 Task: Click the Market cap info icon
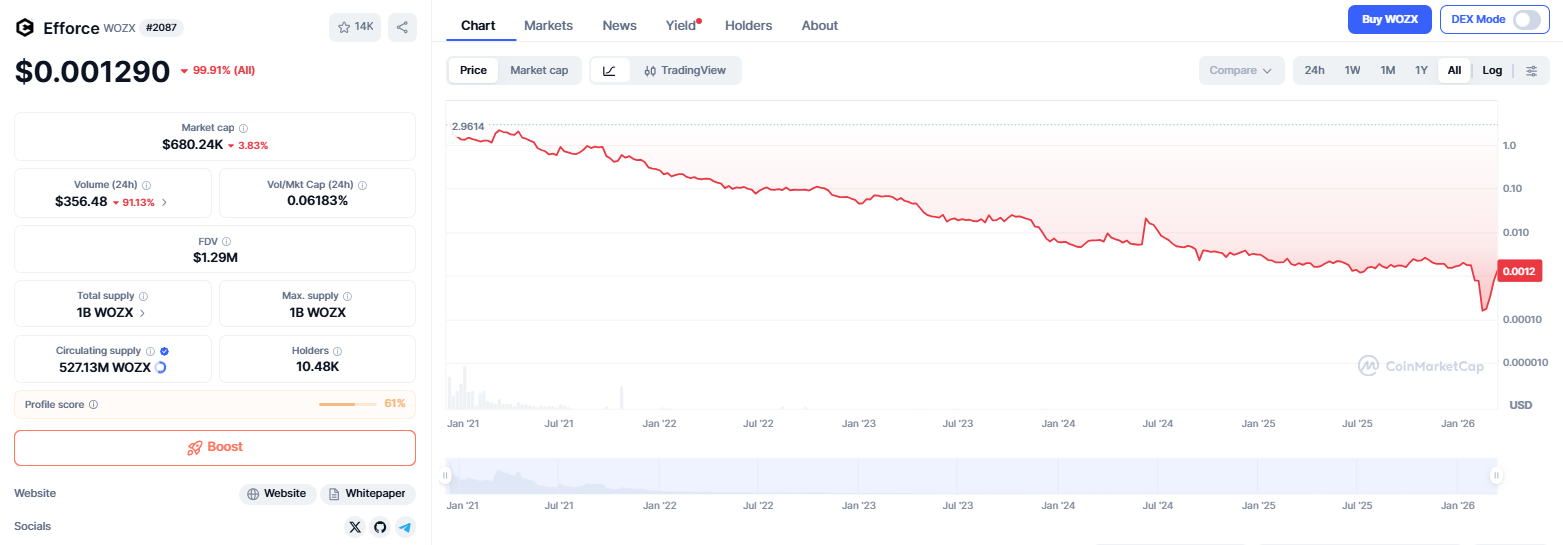244,128
